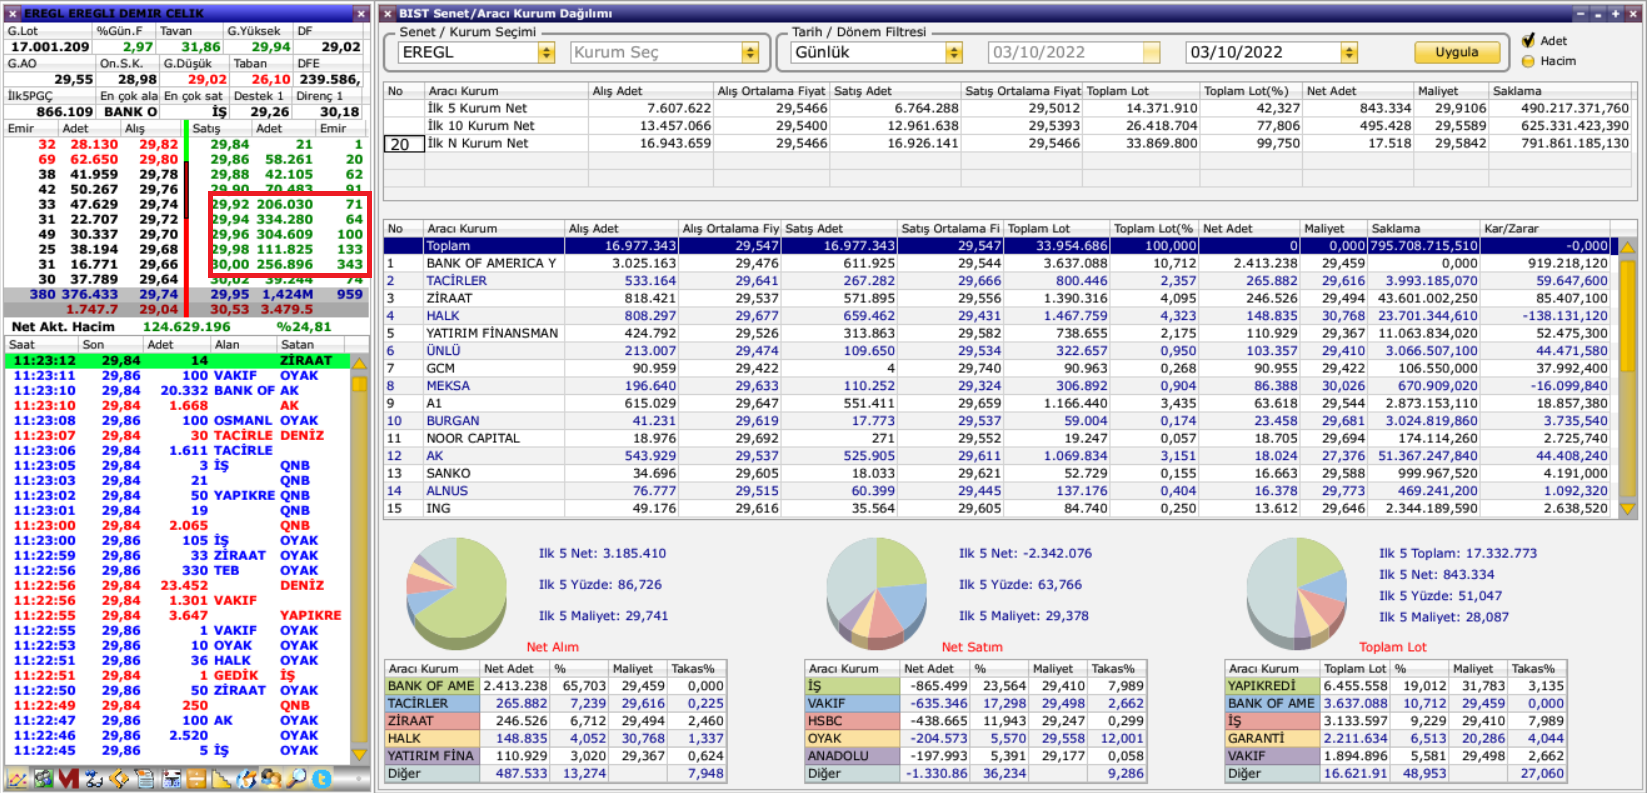This screenshot has width=1647, height=793.
Task: Select the Toplam row in broker table
Action: (998, 246)
